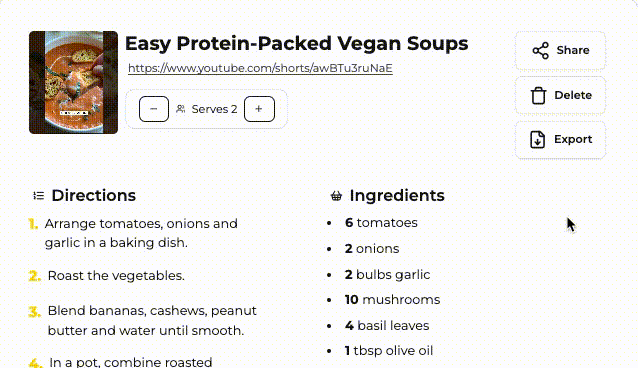Click the 6 tomatoes ingredient
The width and height of the screenshot is (638, 368).
[x=381, y=223]
